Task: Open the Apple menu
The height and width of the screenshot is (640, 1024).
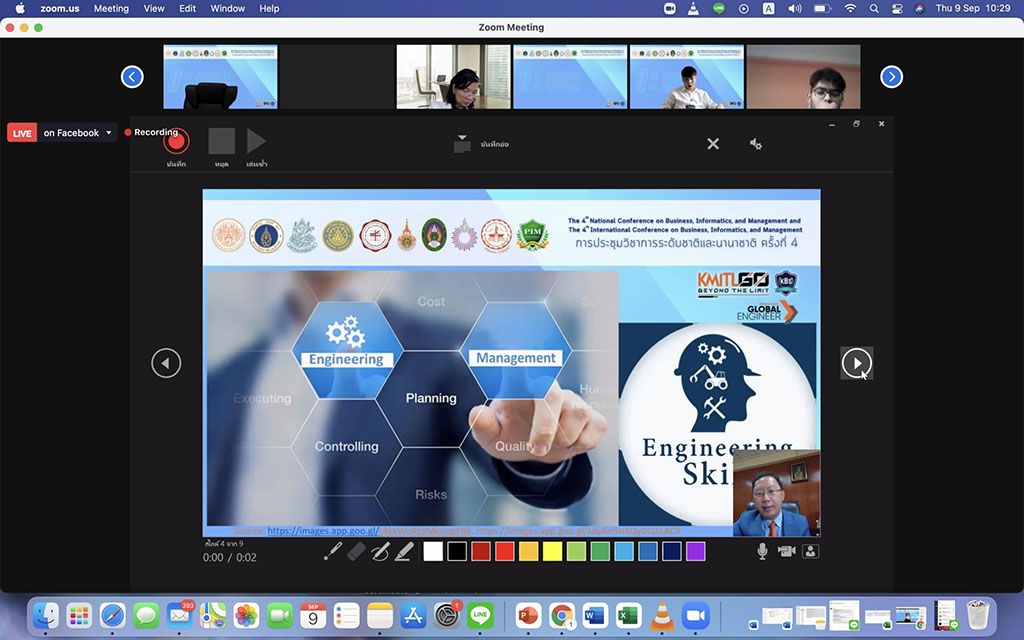Action: pos(20,8)
